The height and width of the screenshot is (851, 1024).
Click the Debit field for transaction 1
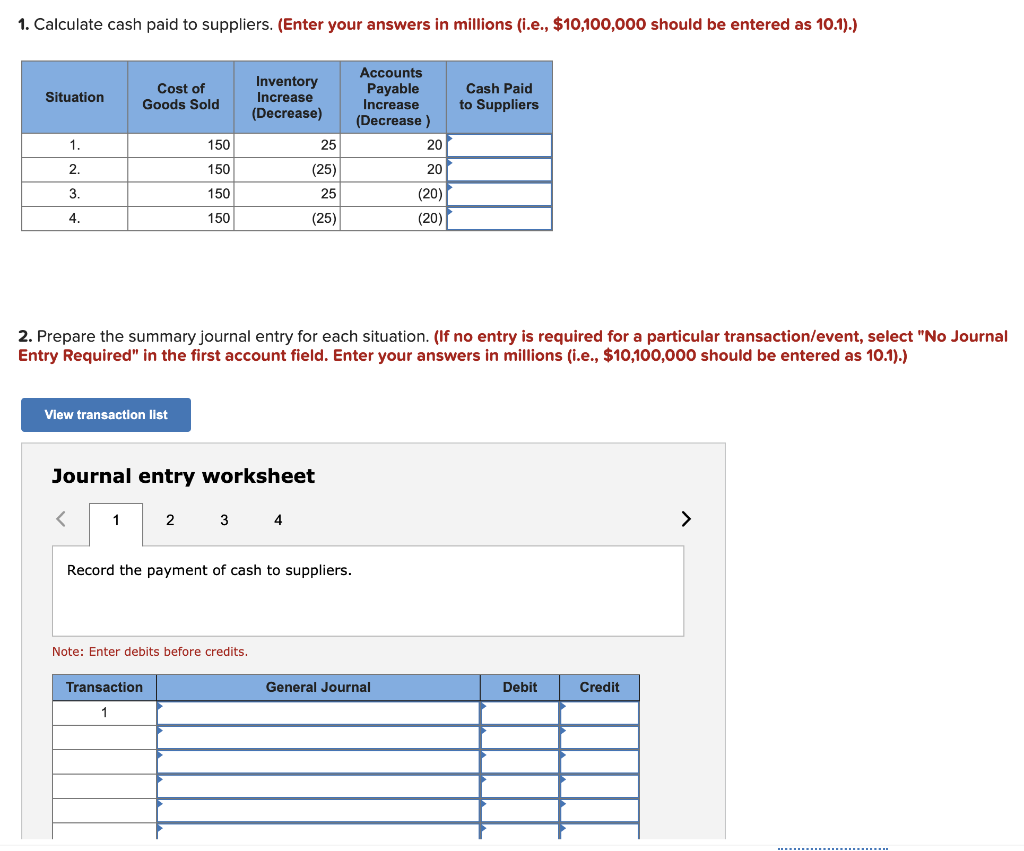[x=519, y=712]
